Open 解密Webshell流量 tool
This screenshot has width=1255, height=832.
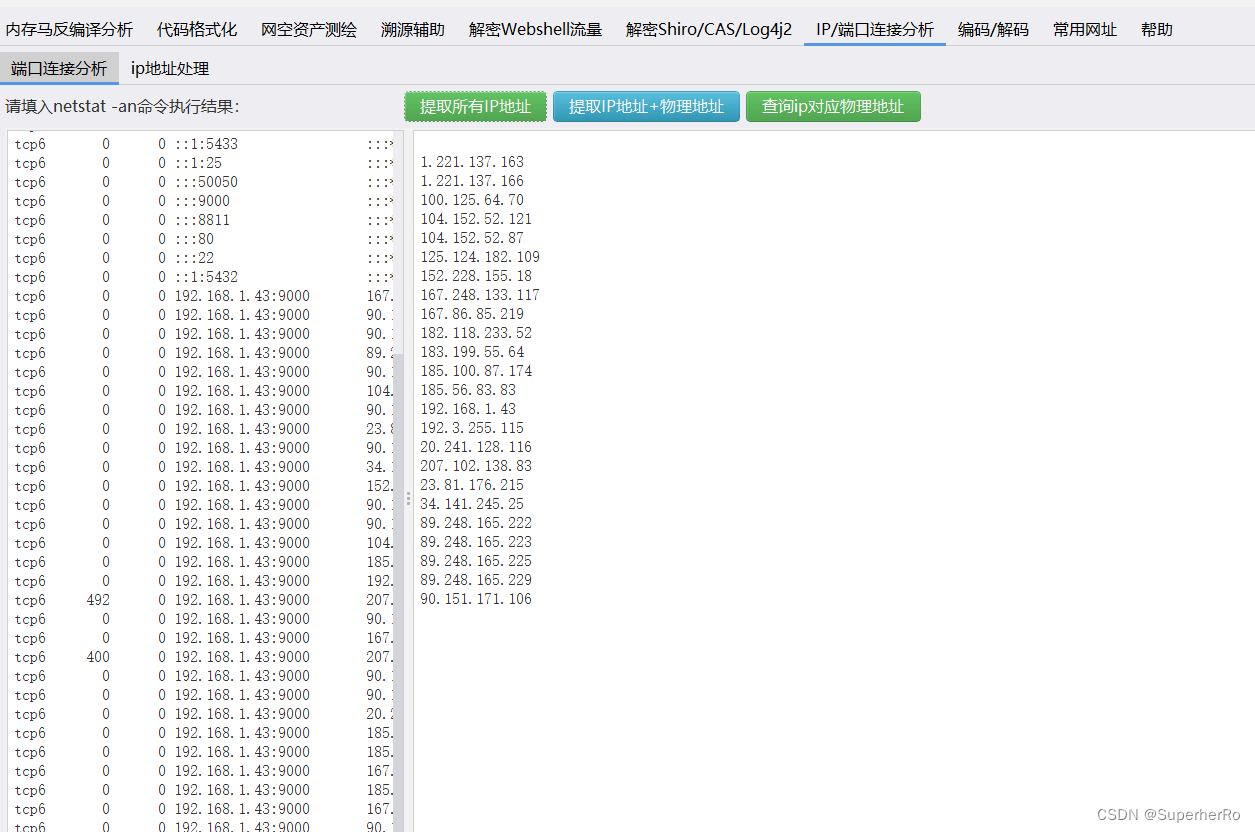click(x=535, y=29)
